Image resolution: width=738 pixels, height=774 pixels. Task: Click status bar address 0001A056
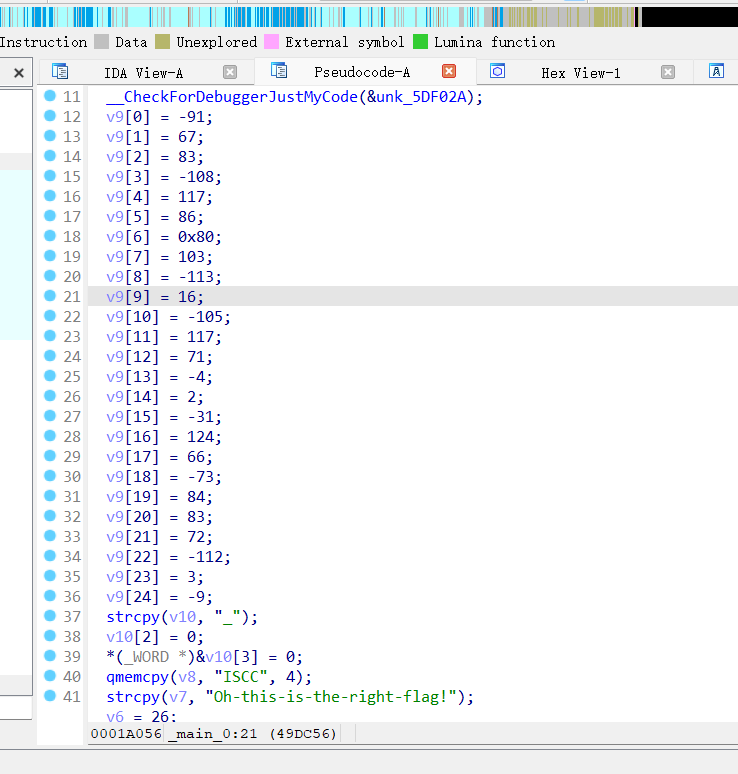[x=126, y=734]
